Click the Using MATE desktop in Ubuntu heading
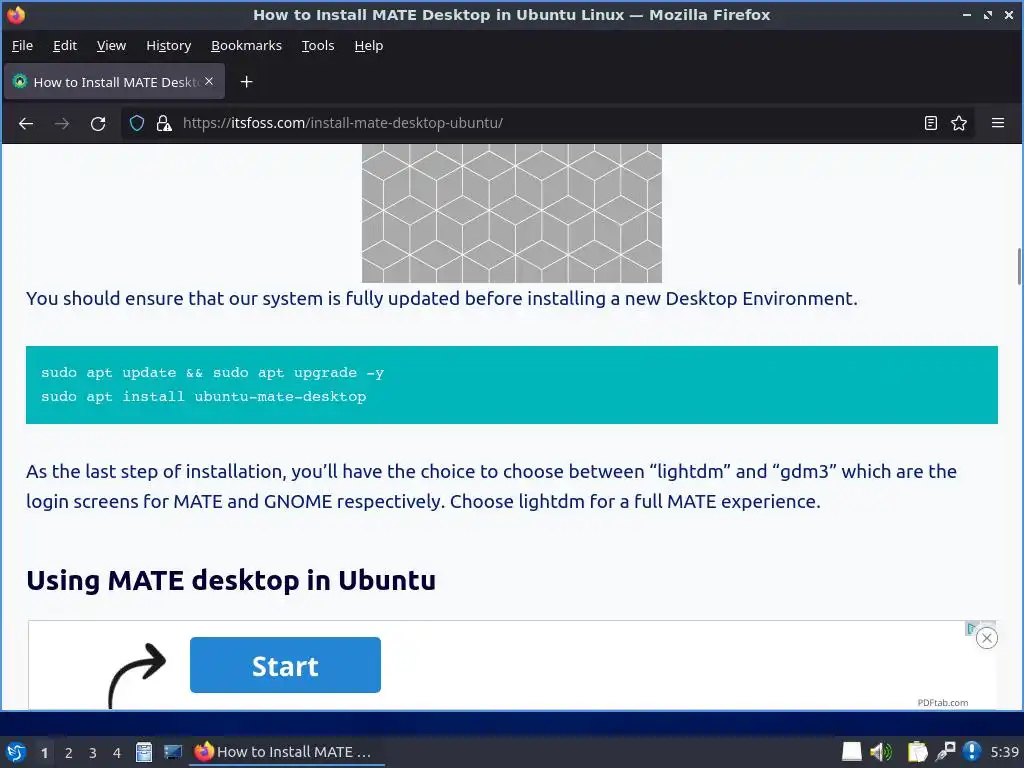Image resolution: width=1024 pixels, height=768 pixels. 231,580
